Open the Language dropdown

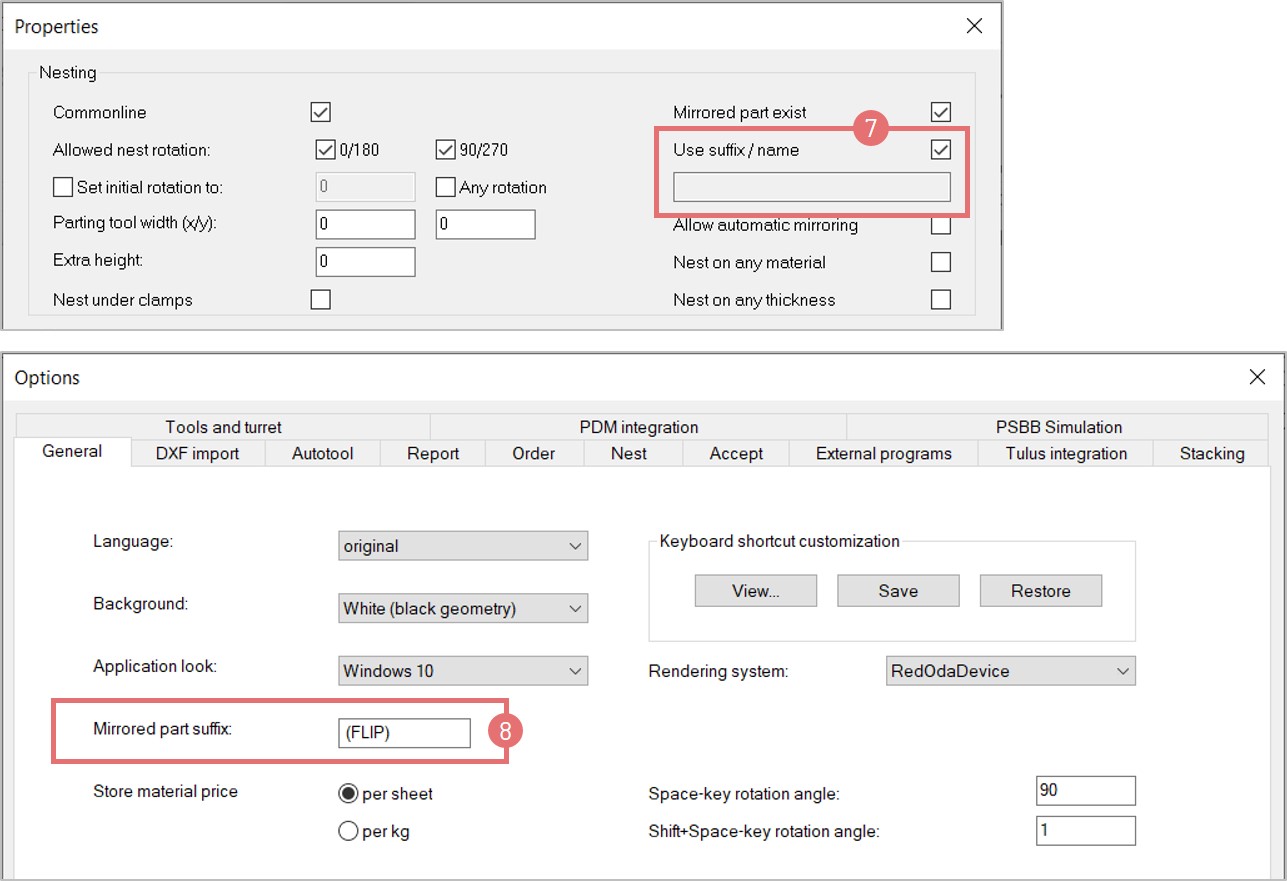[463, 546]
